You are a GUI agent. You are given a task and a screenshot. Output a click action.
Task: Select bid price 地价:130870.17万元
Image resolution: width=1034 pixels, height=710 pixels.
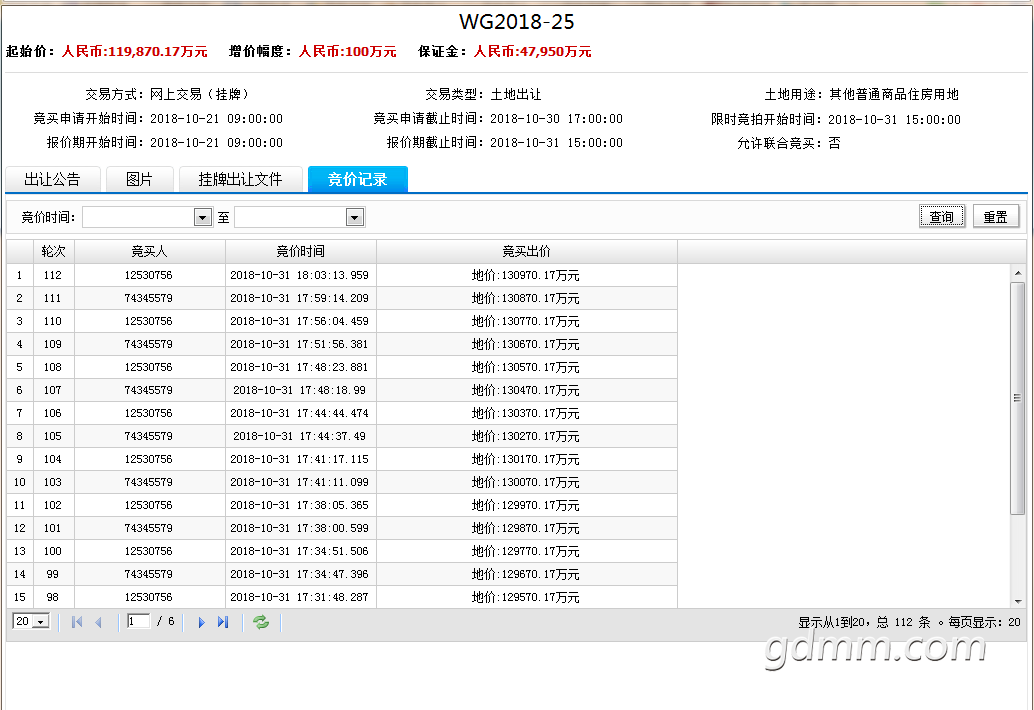click(x=526, y=298)
